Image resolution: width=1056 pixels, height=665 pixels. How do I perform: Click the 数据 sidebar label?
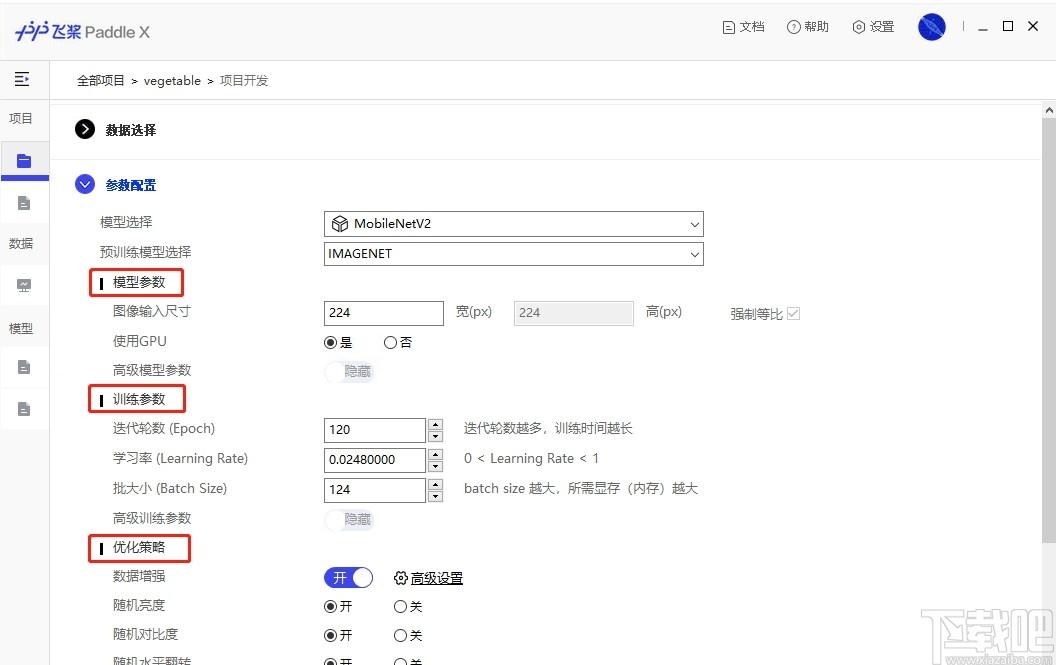(20, 244)
